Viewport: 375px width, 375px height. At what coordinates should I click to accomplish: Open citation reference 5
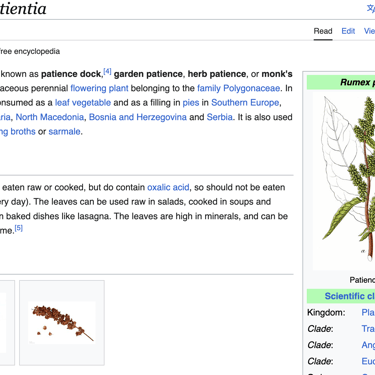point(19,228)
